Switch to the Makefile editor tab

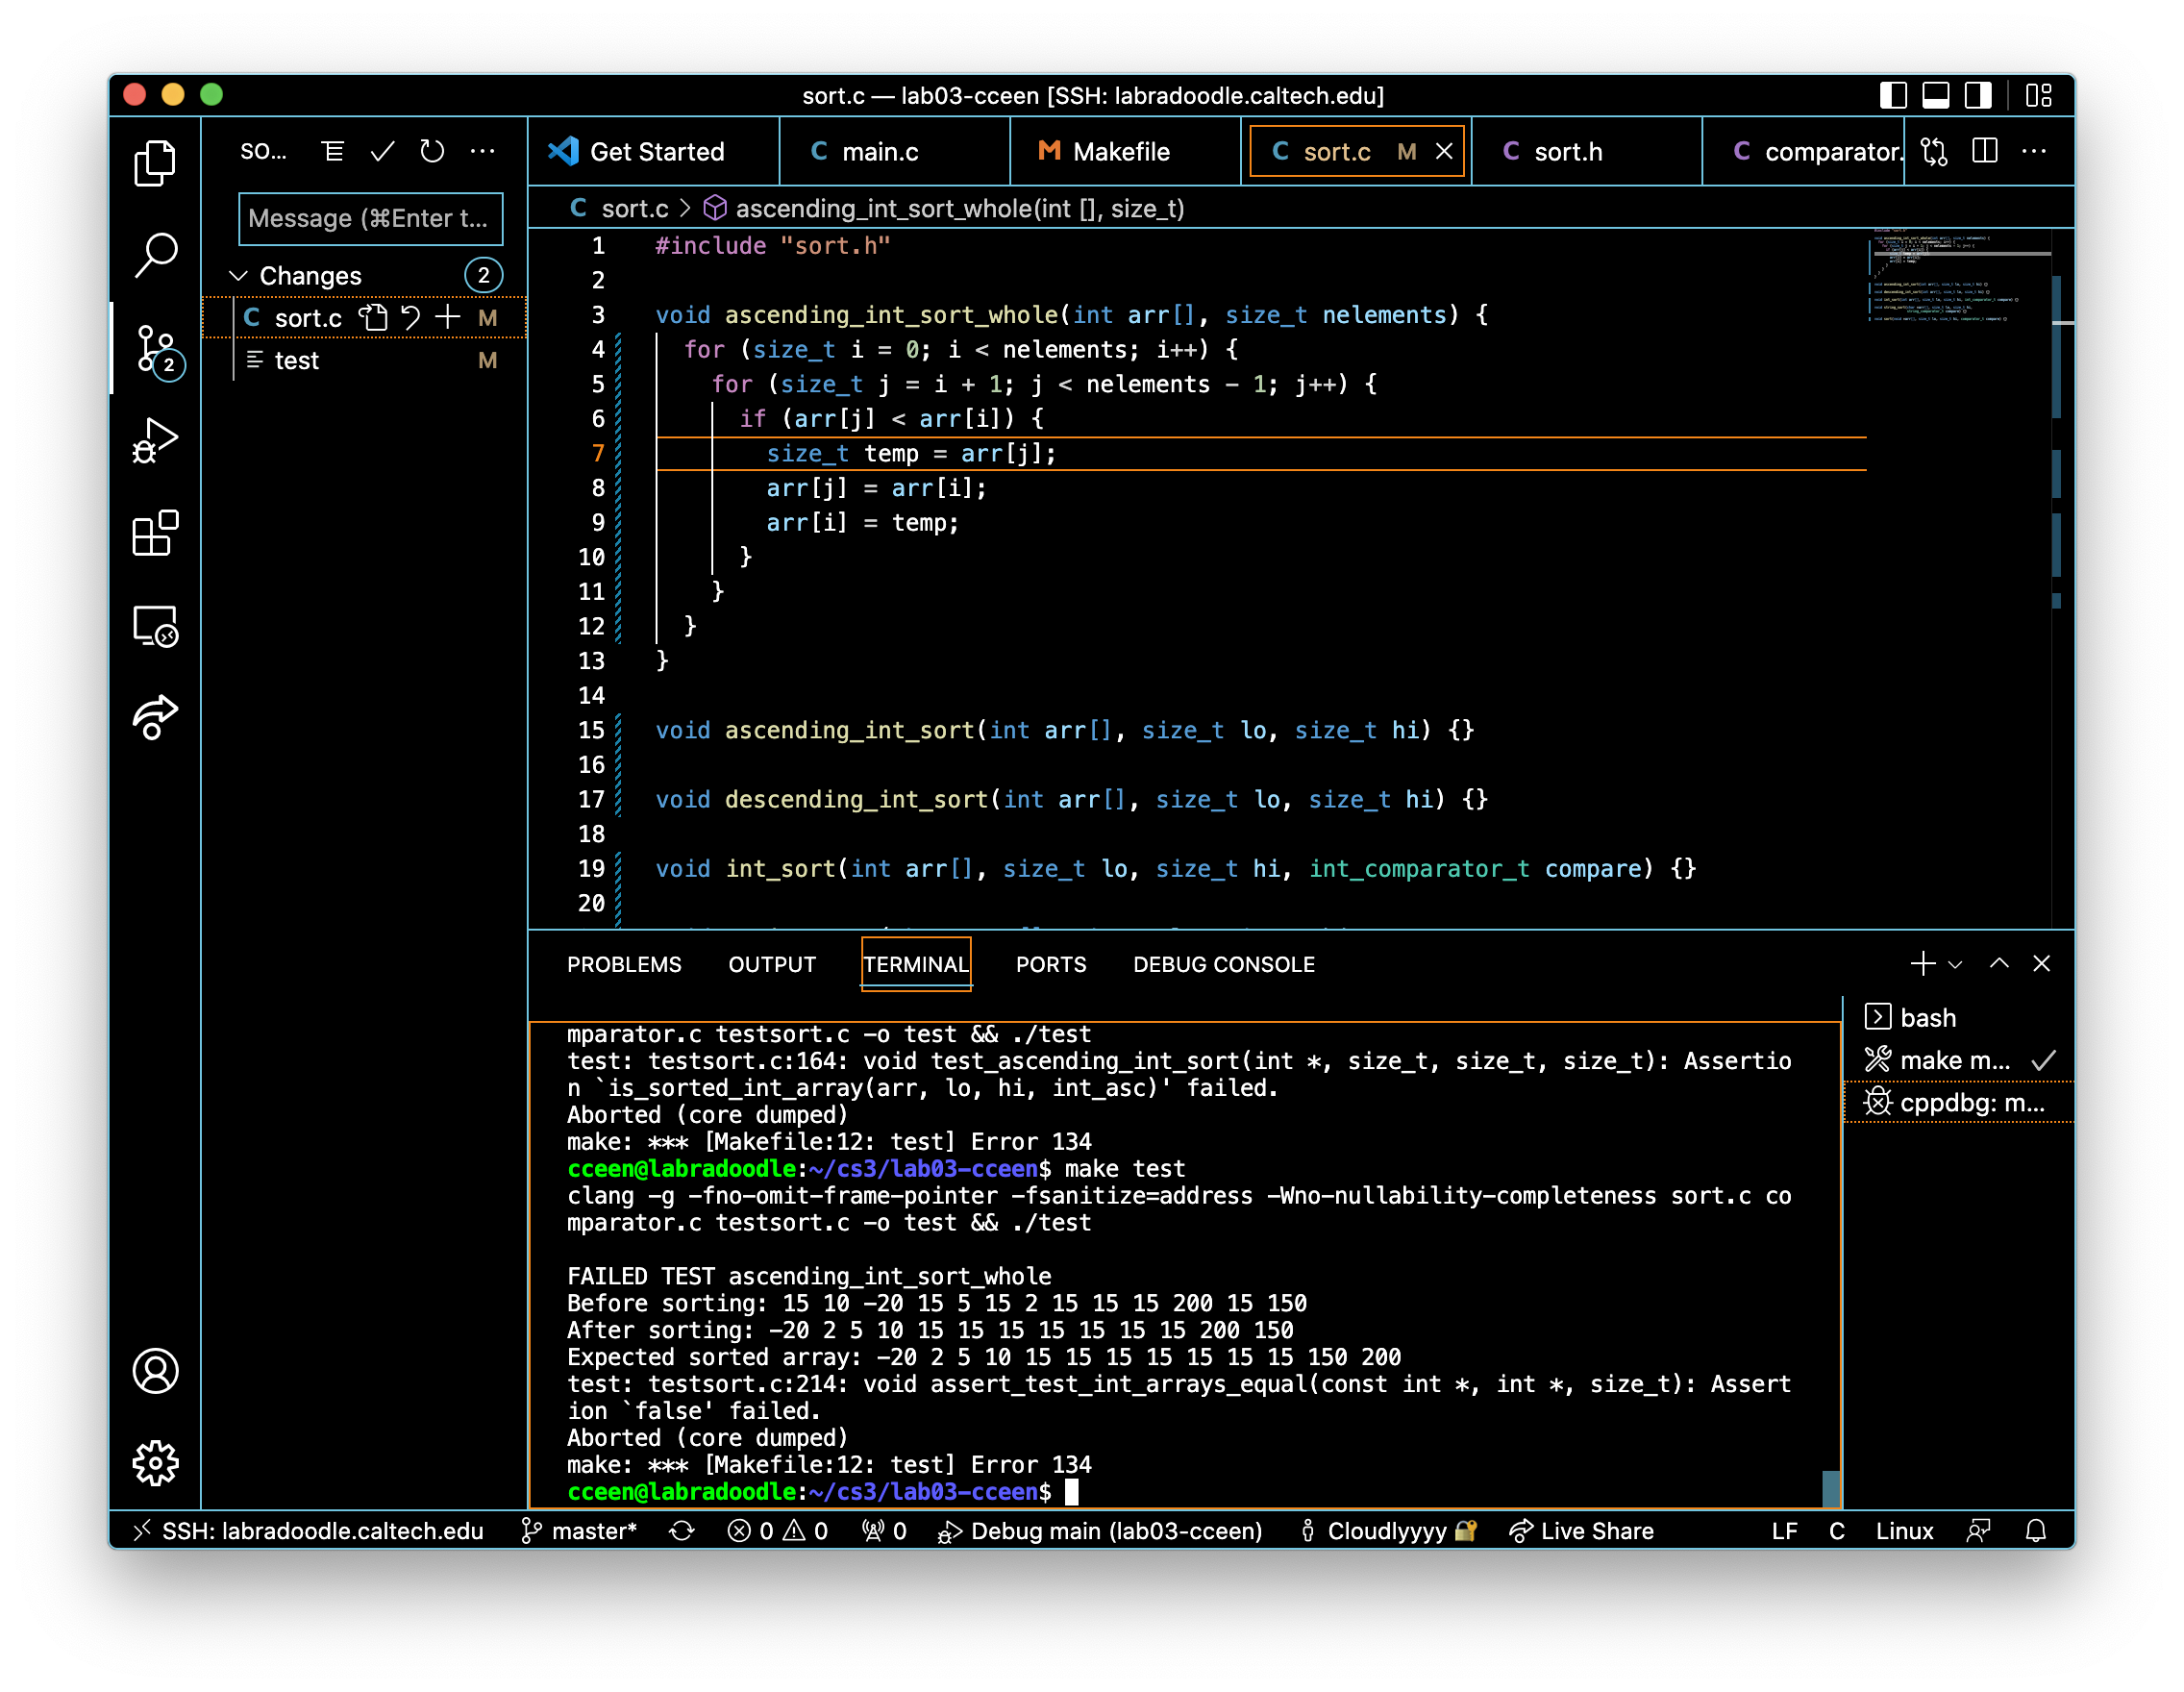[x=1120, y=152]
